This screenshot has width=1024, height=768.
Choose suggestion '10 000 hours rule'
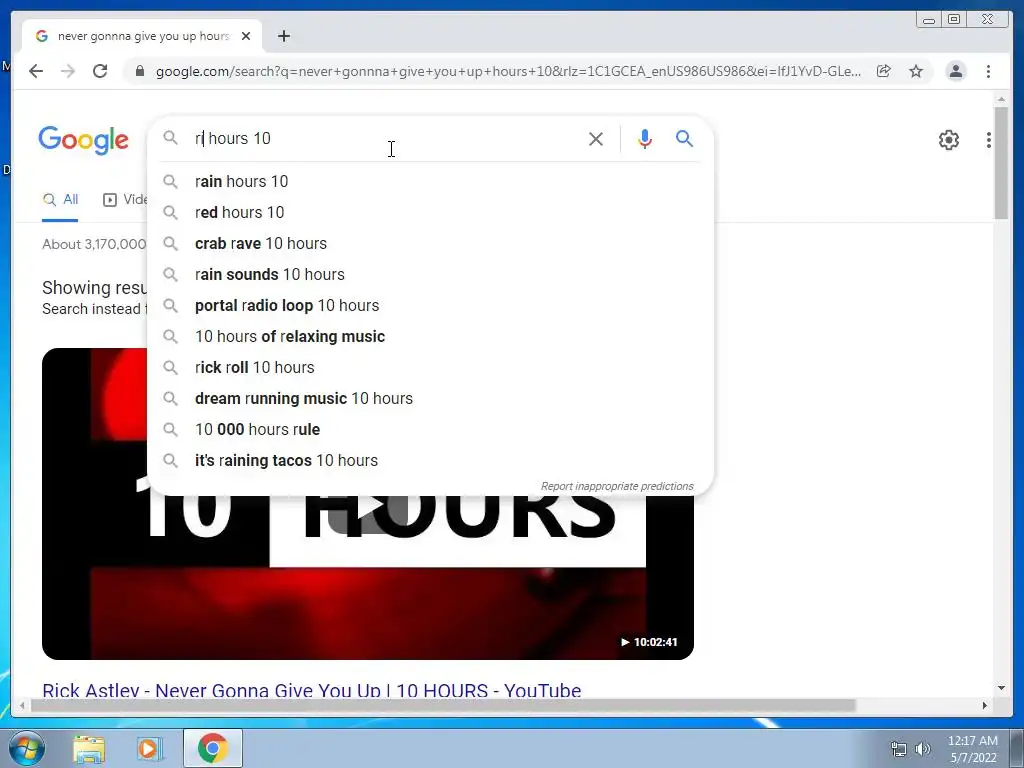click(x=431, y=430)
